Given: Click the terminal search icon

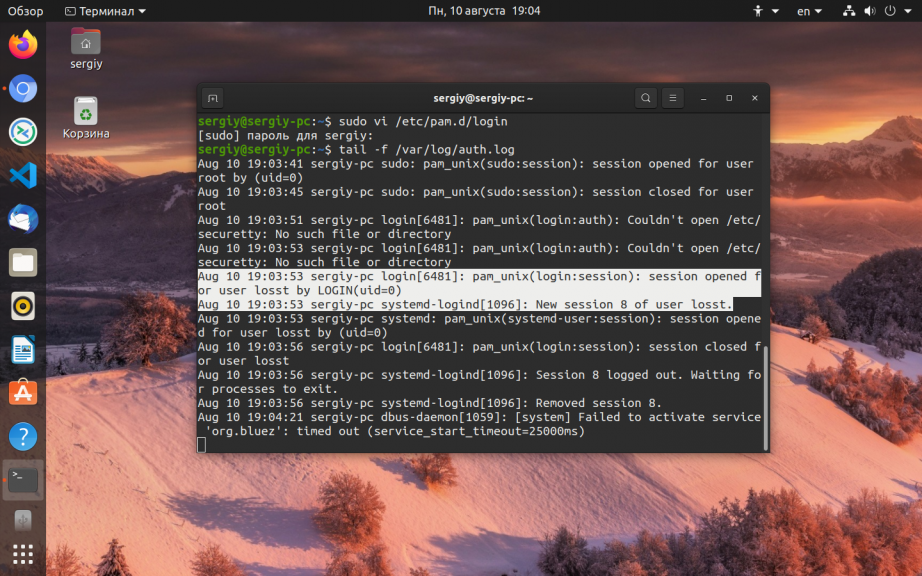Looking at the screenshot, I should point(646,98).
